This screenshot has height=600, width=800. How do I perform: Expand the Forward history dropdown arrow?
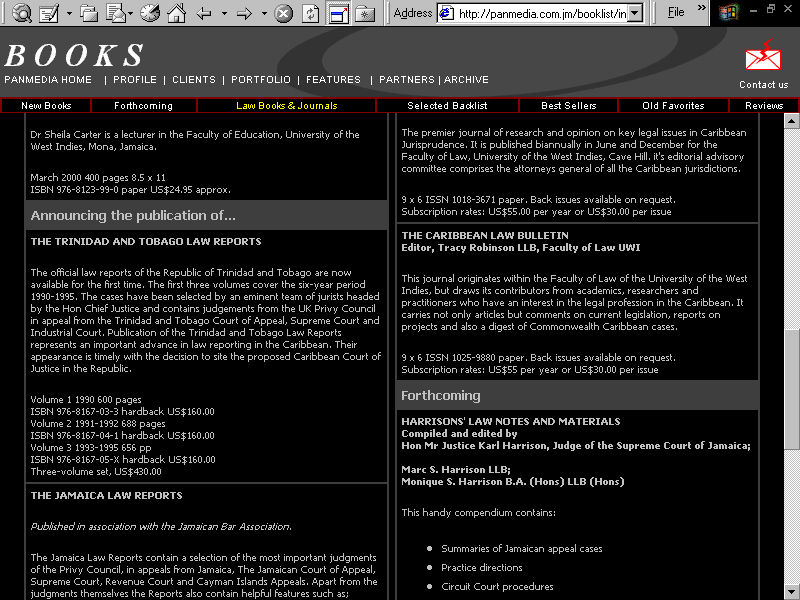coord(261,13)
